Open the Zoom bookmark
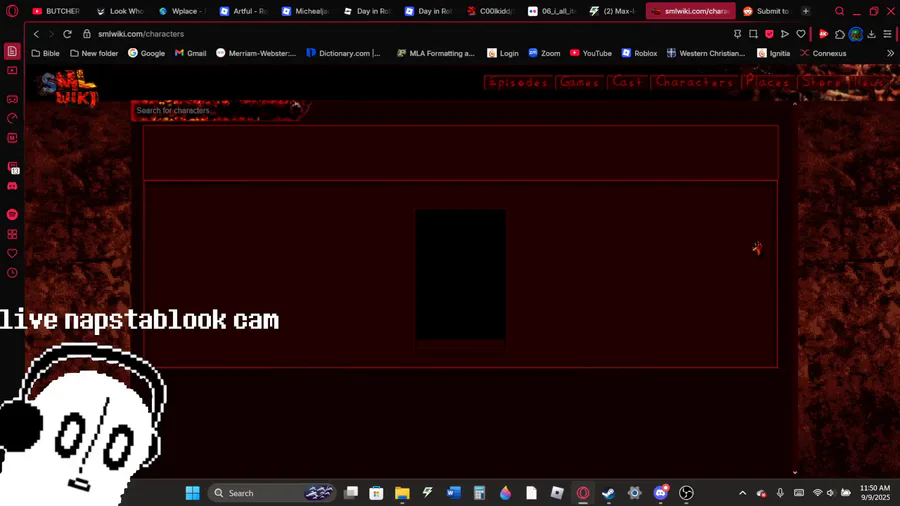 tap(544, 53)
